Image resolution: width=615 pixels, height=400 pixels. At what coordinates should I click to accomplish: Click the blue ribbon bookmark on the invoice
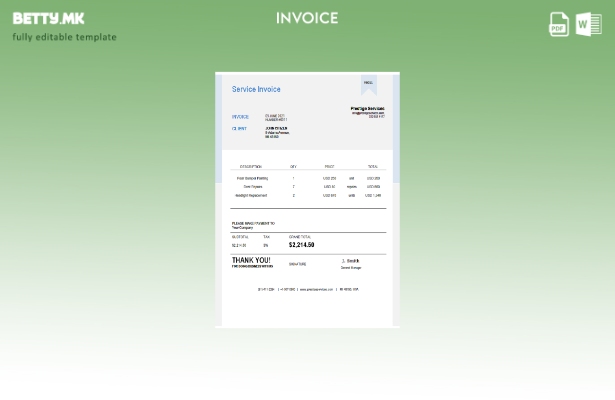coord(368,85)
